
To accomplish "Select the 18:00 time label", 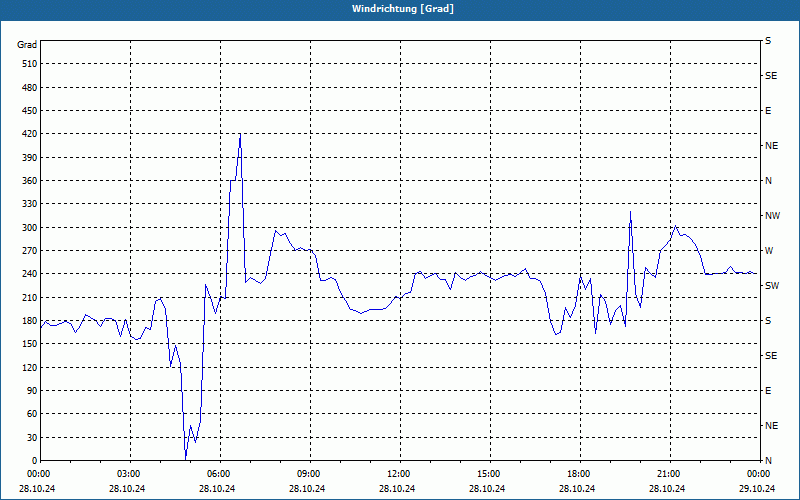I will click(579, 474).
